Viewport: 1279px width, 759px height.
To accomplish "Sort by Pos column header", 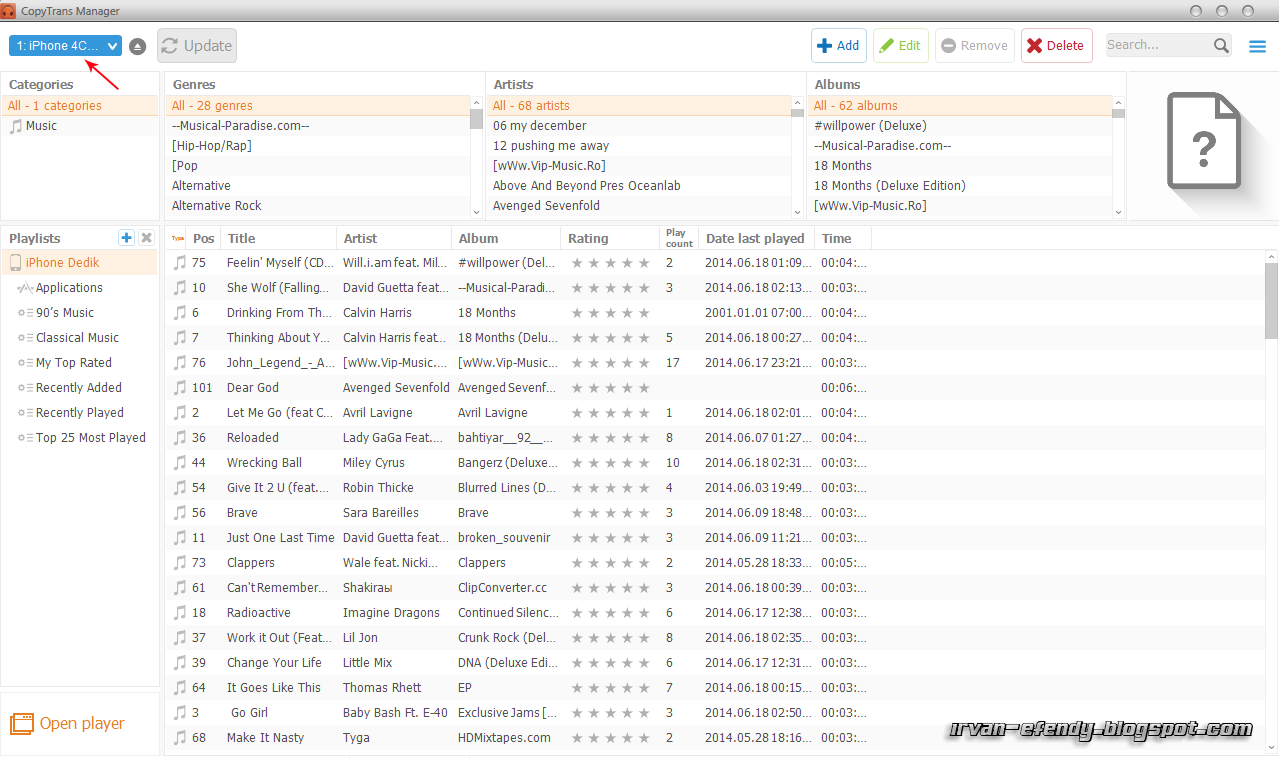I will [205, 238].
